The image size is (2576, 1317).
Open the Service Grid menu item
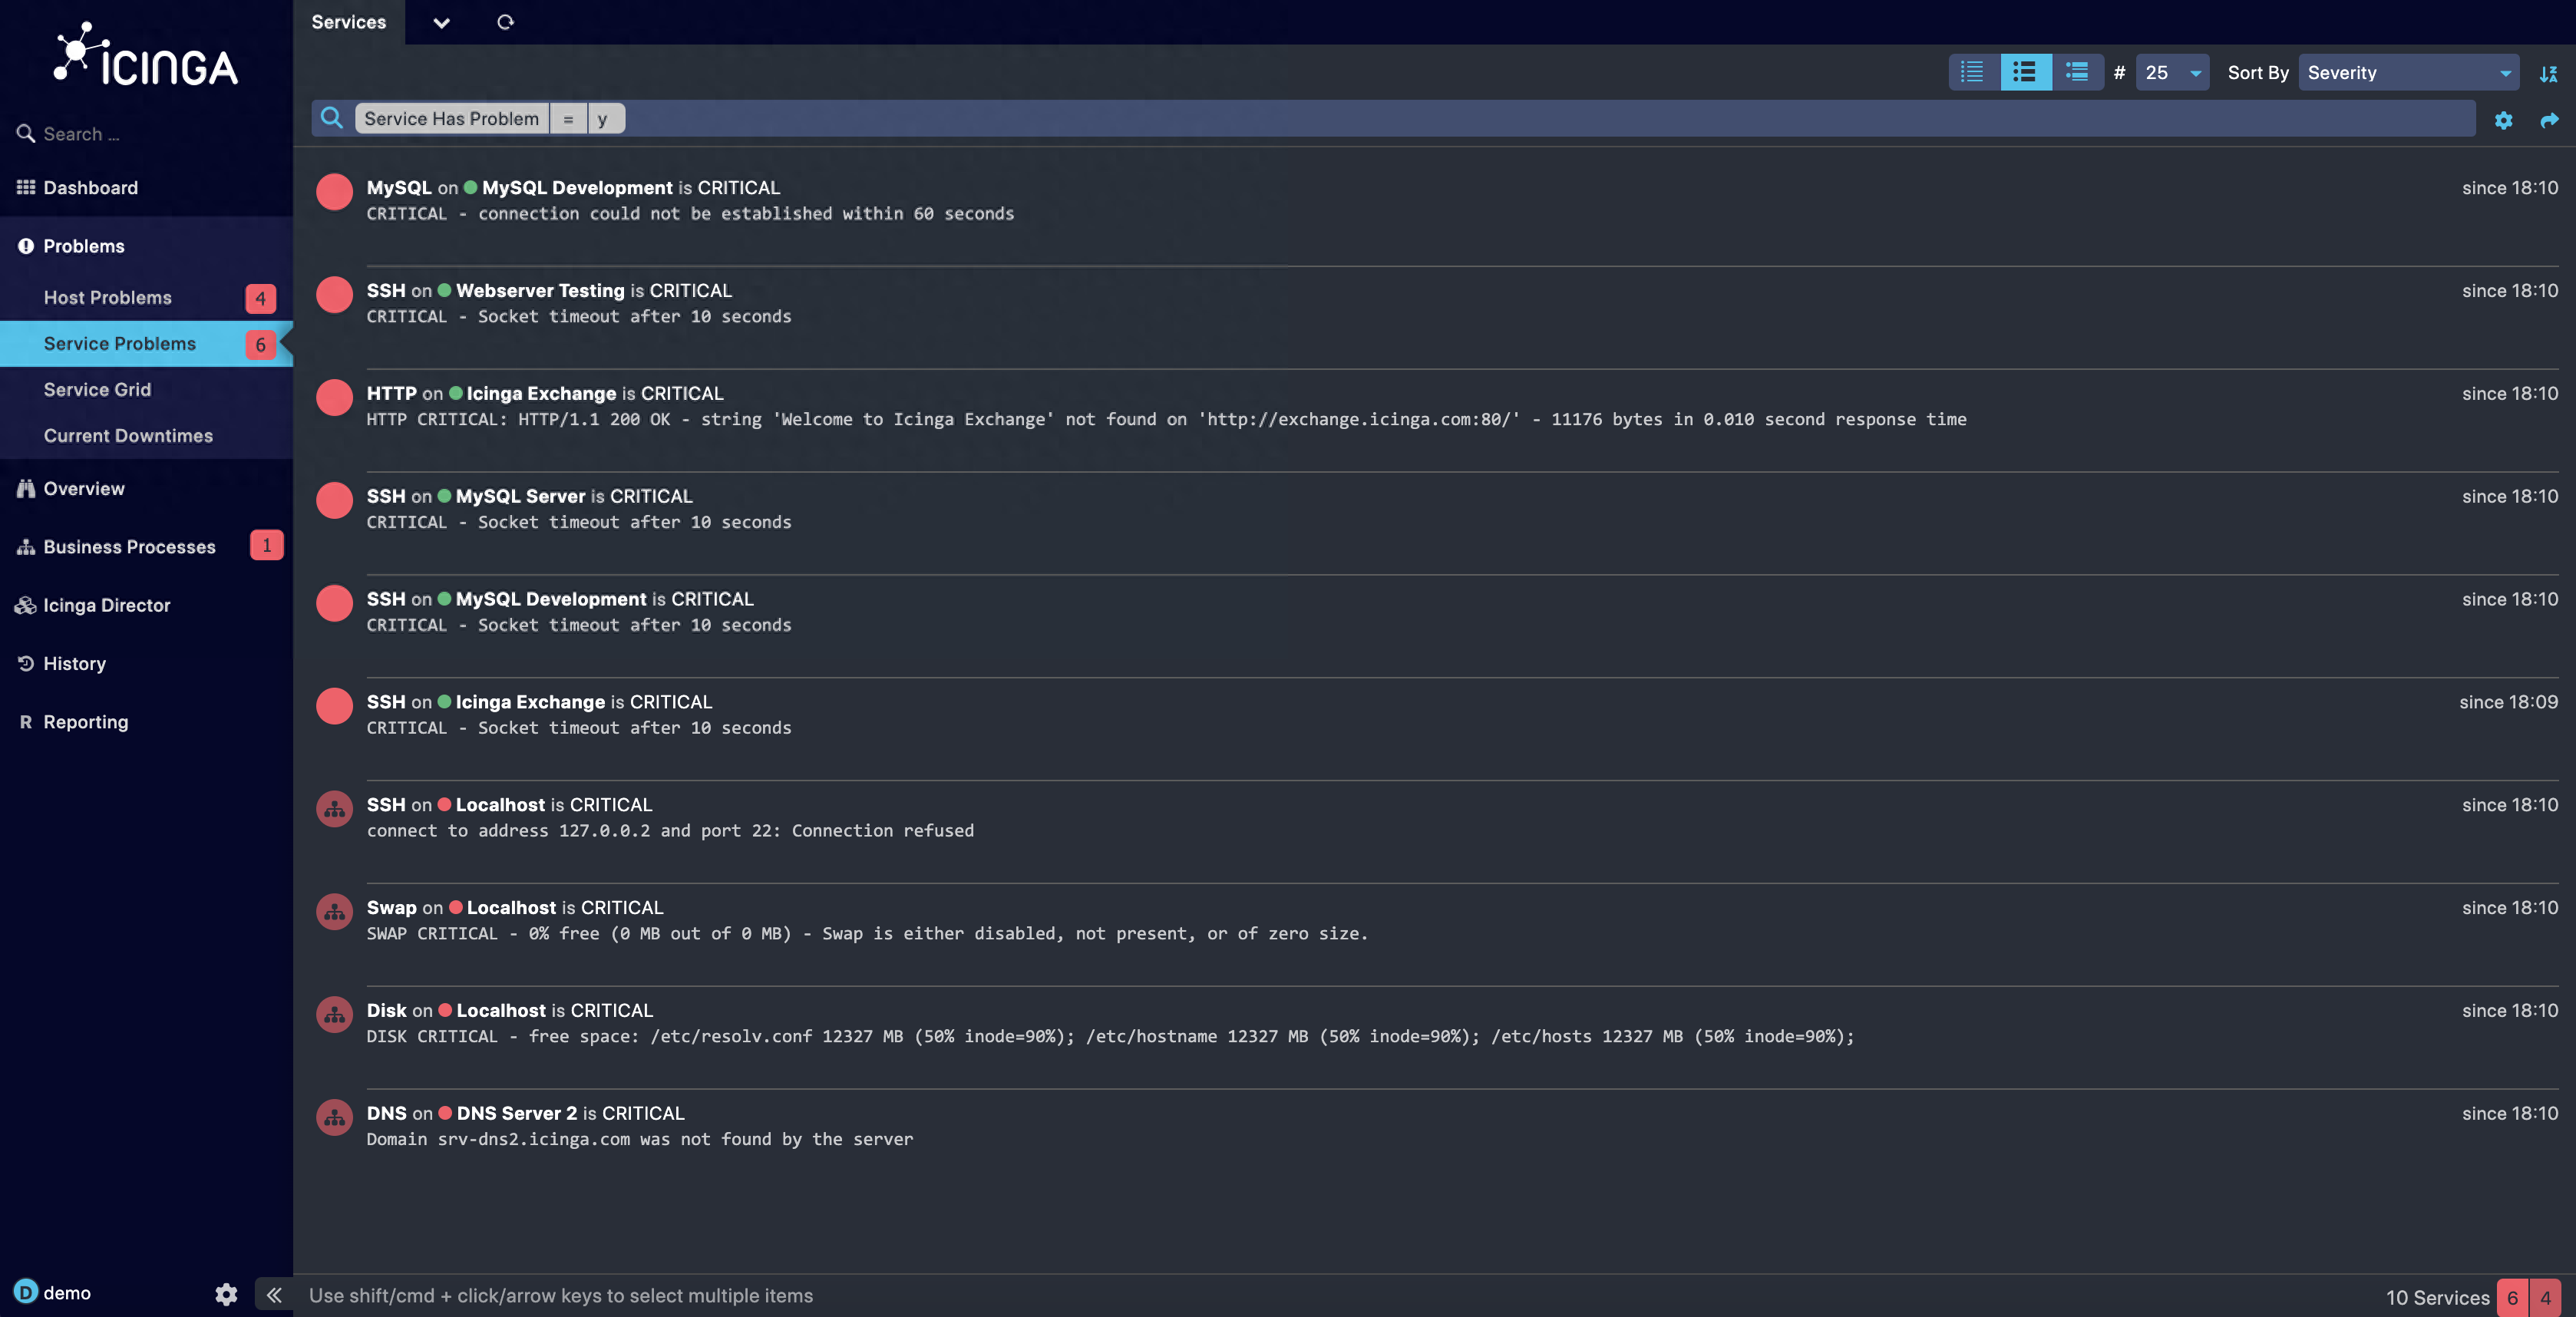point(97,390)
